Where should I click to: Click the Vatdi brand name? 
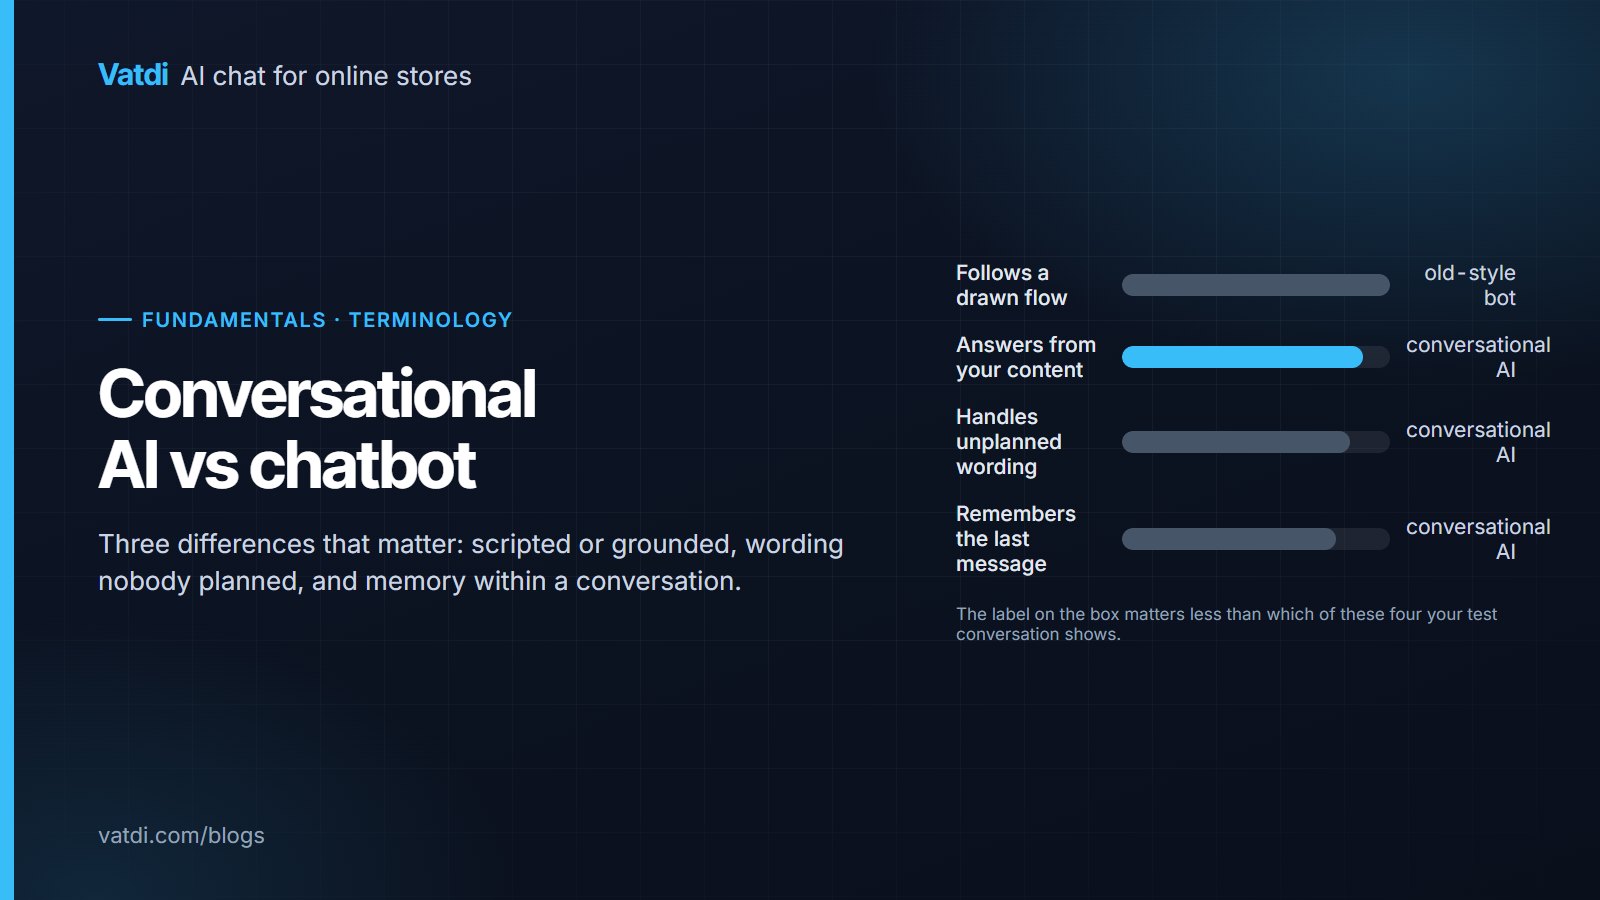pos(133,75)
